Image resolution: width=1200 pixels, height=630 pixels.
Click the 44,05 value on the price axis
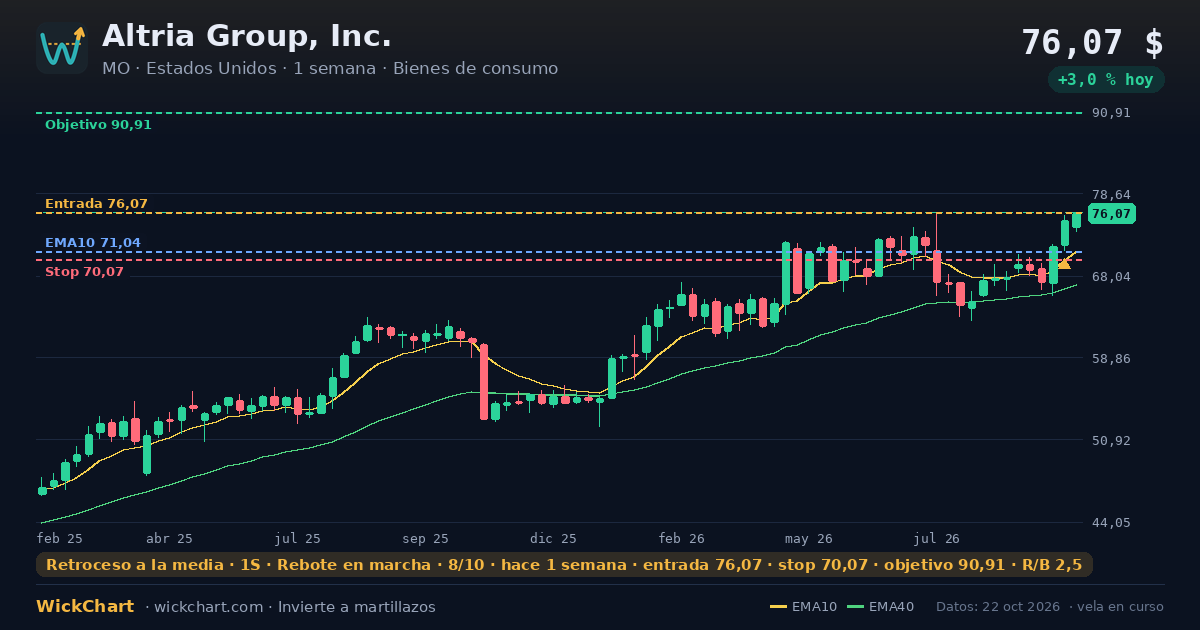tap(1111, 522)
